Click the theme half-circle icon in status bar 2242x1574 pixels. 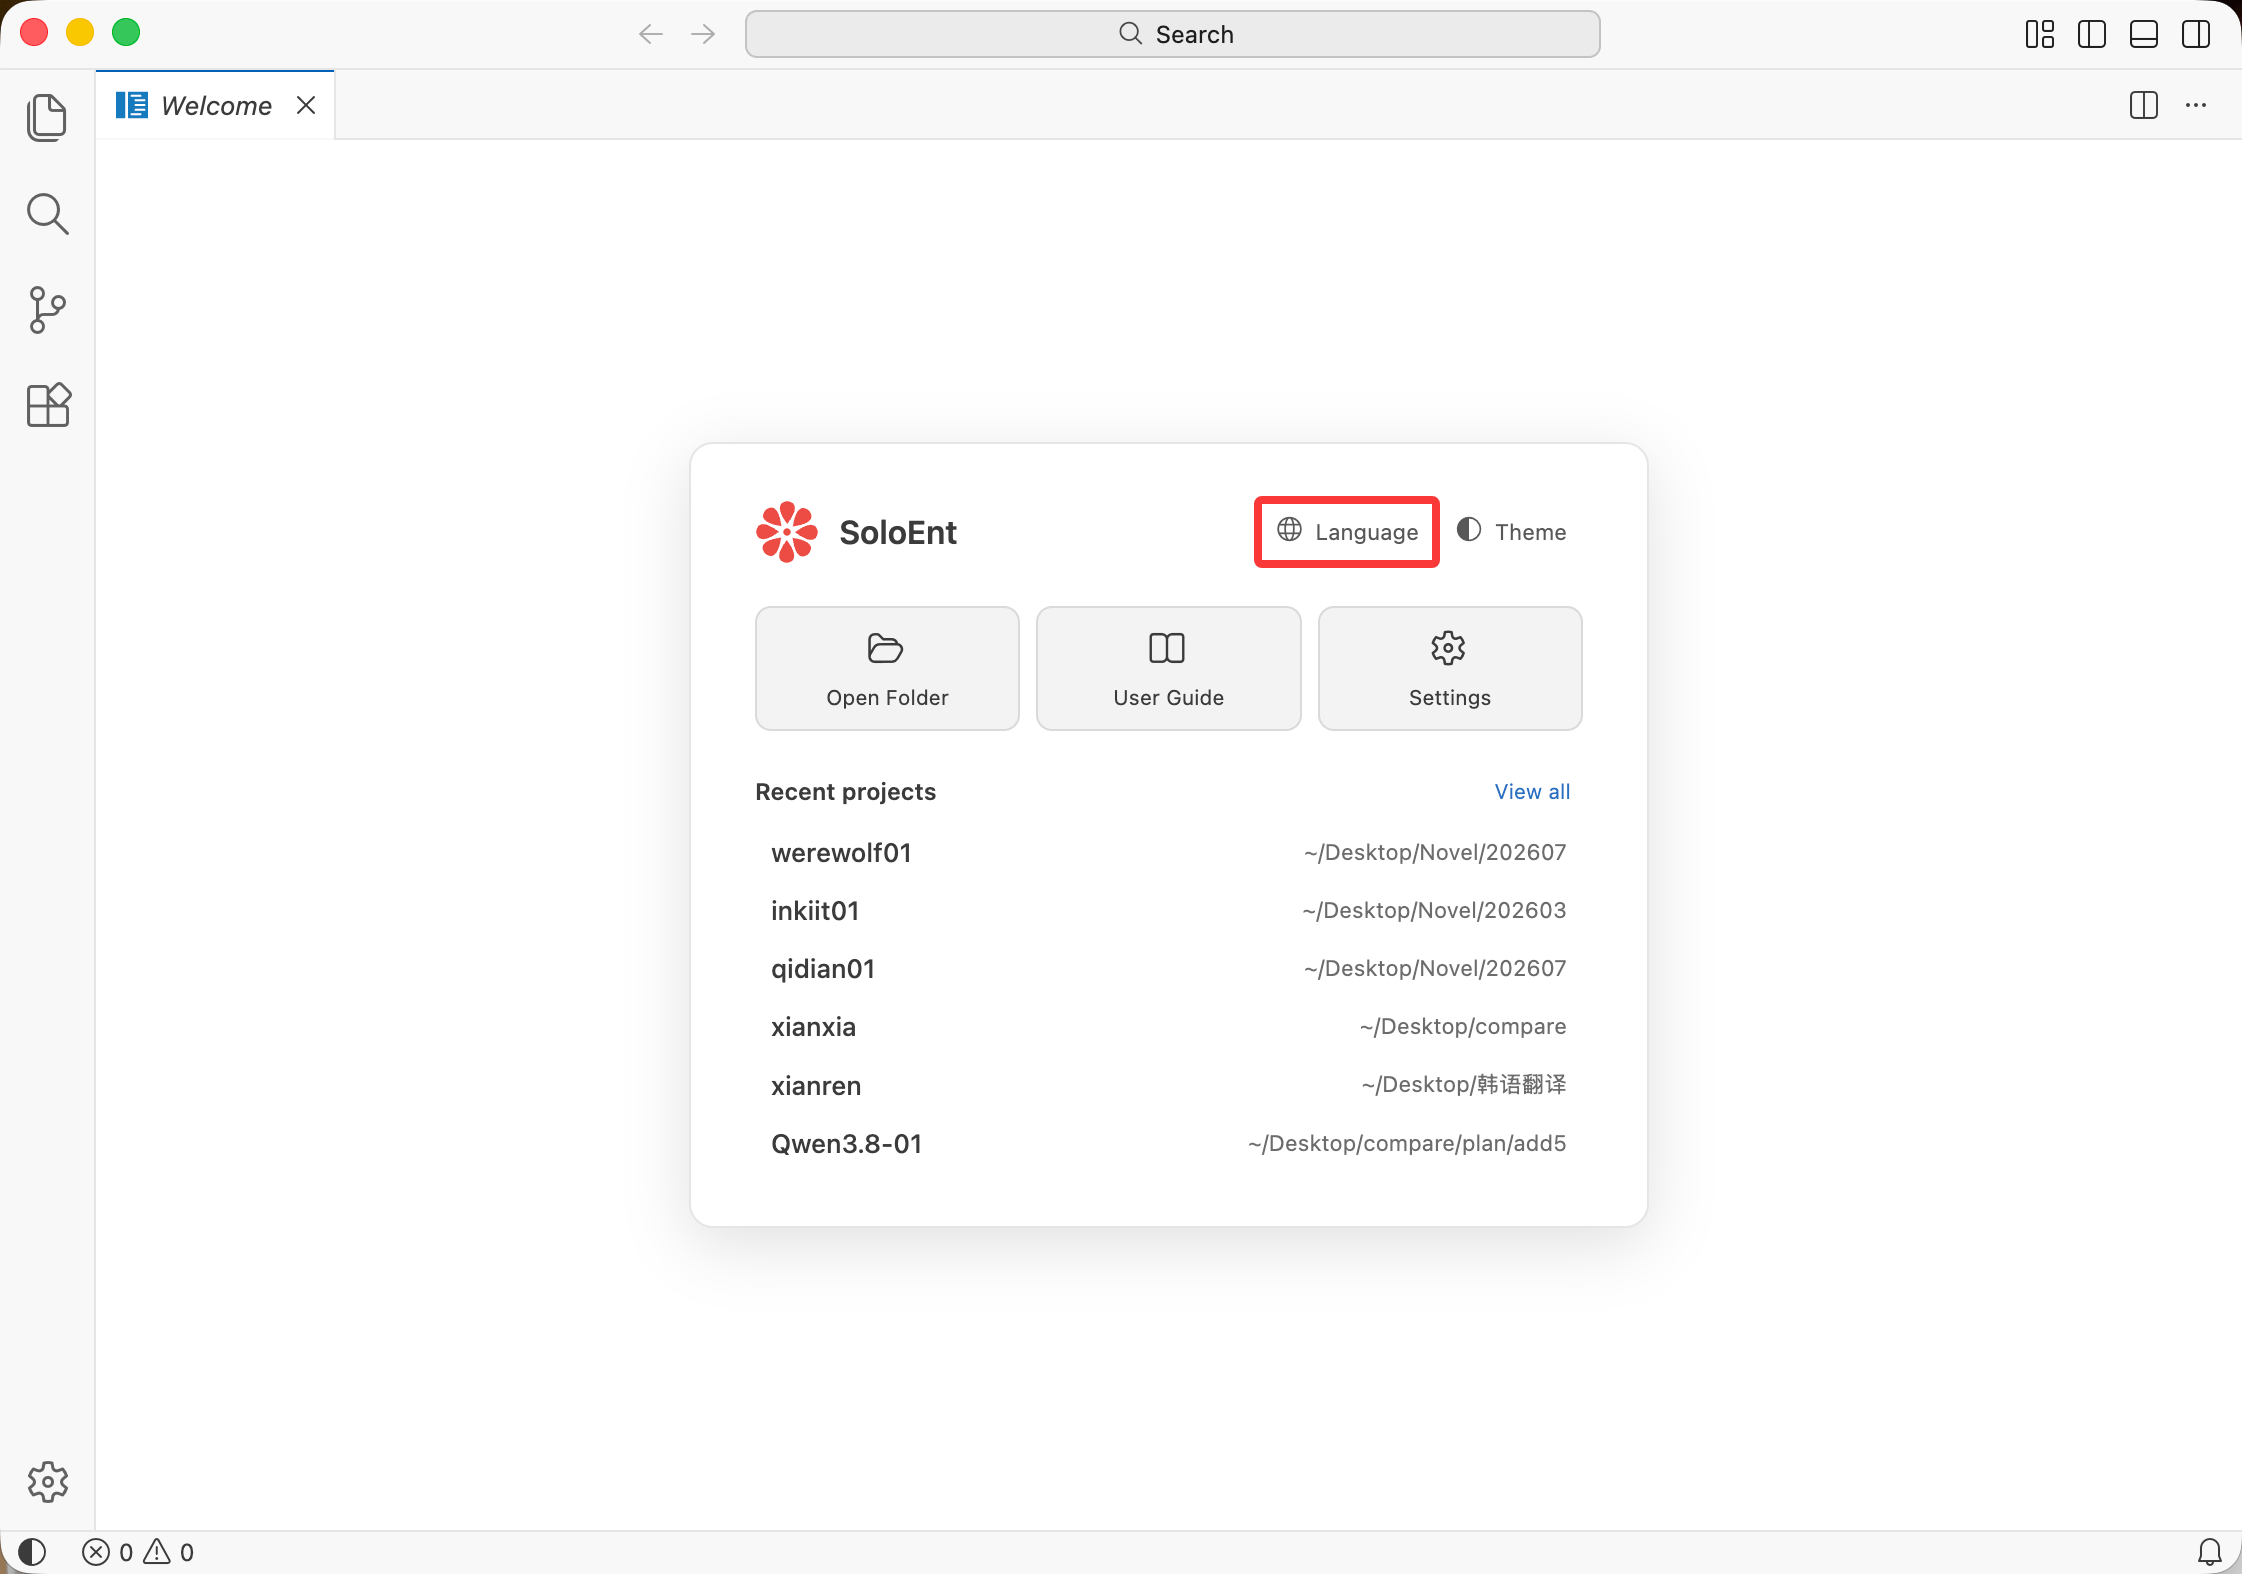(x=32, y=1552)
